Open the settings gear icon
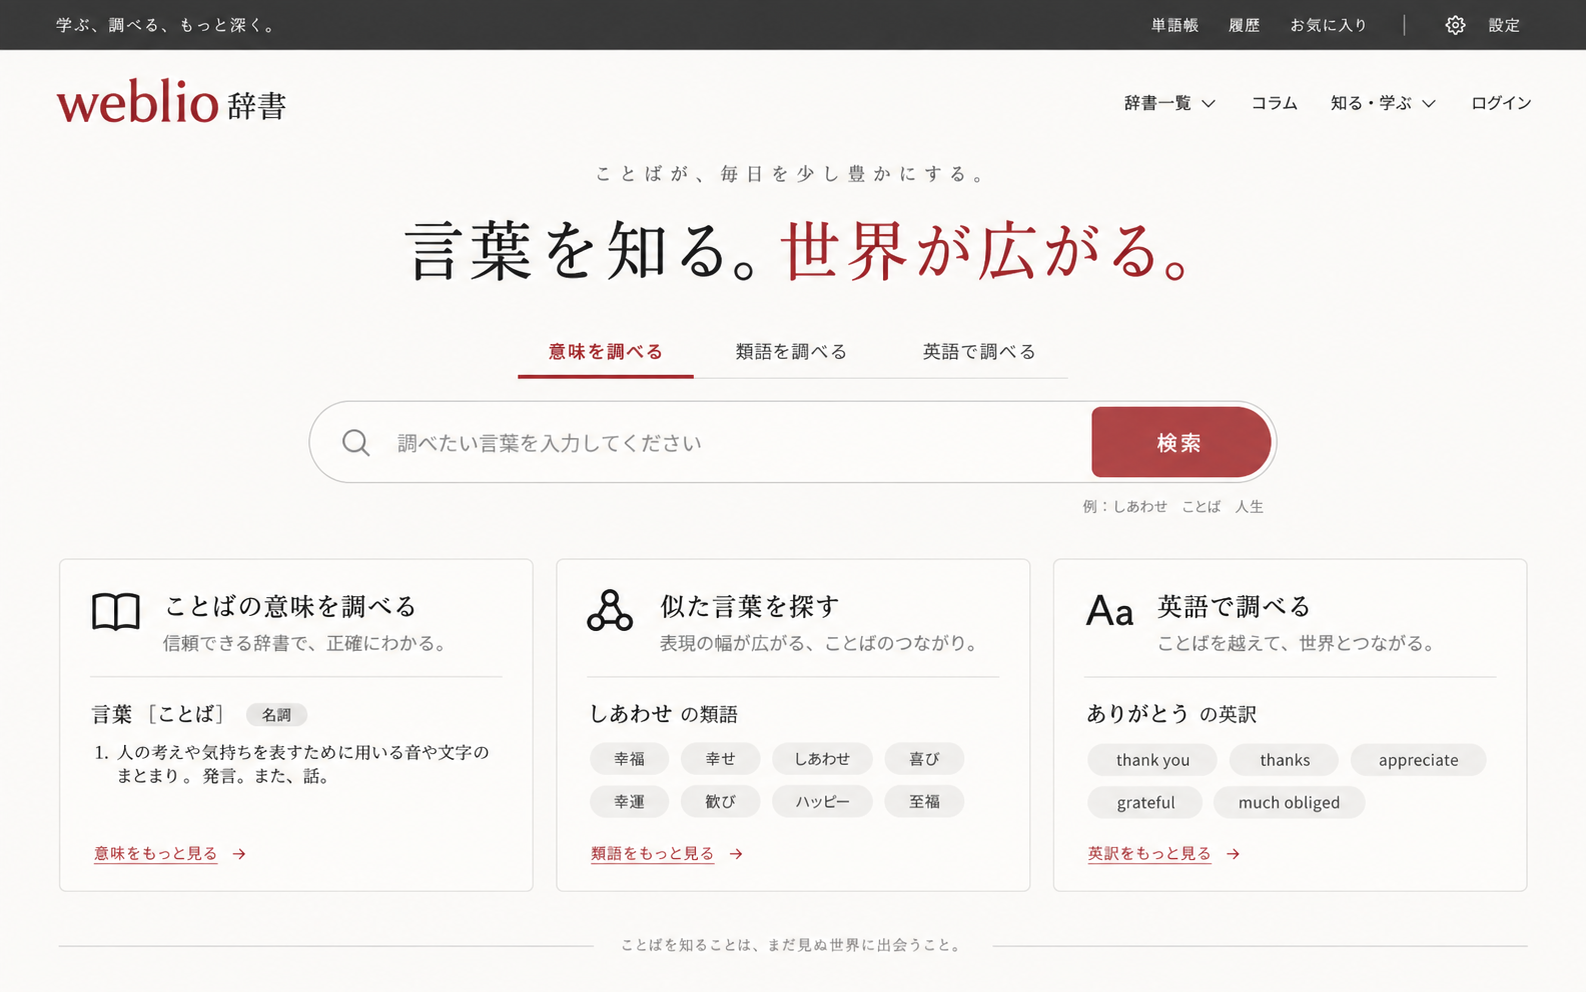Viewport: 1586px width, 992px height. click(x=1455, y=25)
